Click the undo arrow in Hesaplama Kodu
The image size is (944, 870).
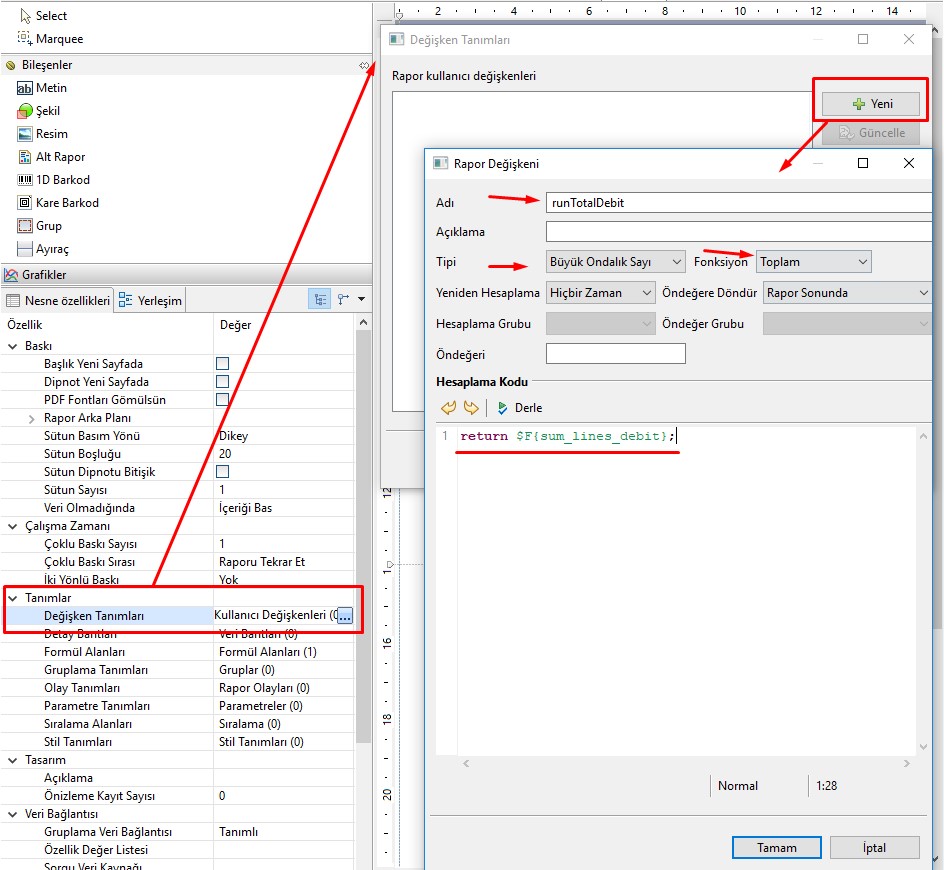pos(448,408)
